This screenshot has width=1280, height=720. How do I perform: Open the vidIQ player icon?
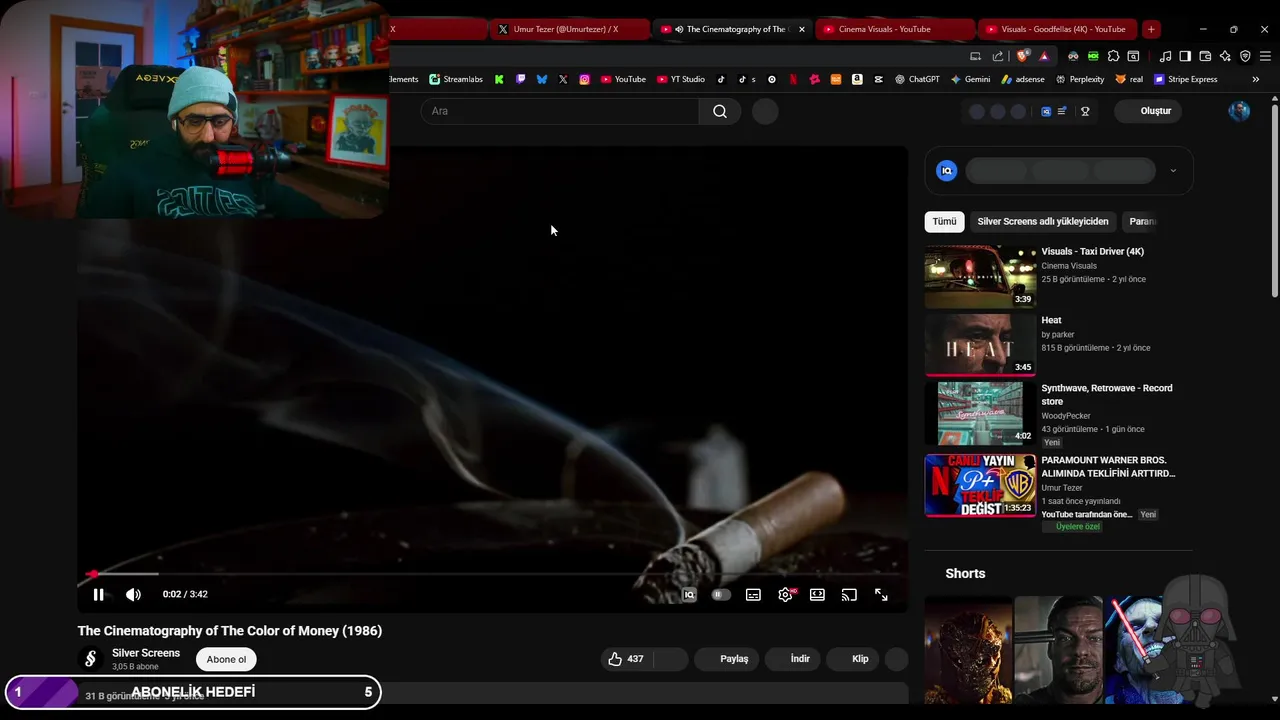click(689, 594)
